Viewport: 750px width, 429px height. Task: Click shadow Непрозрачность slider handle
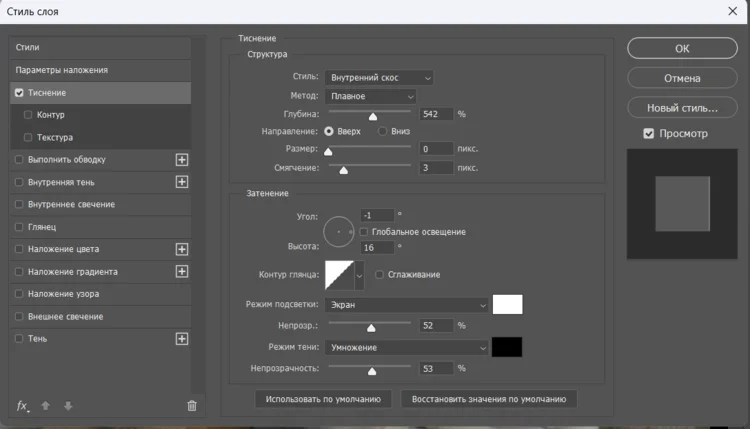(372, 371)
